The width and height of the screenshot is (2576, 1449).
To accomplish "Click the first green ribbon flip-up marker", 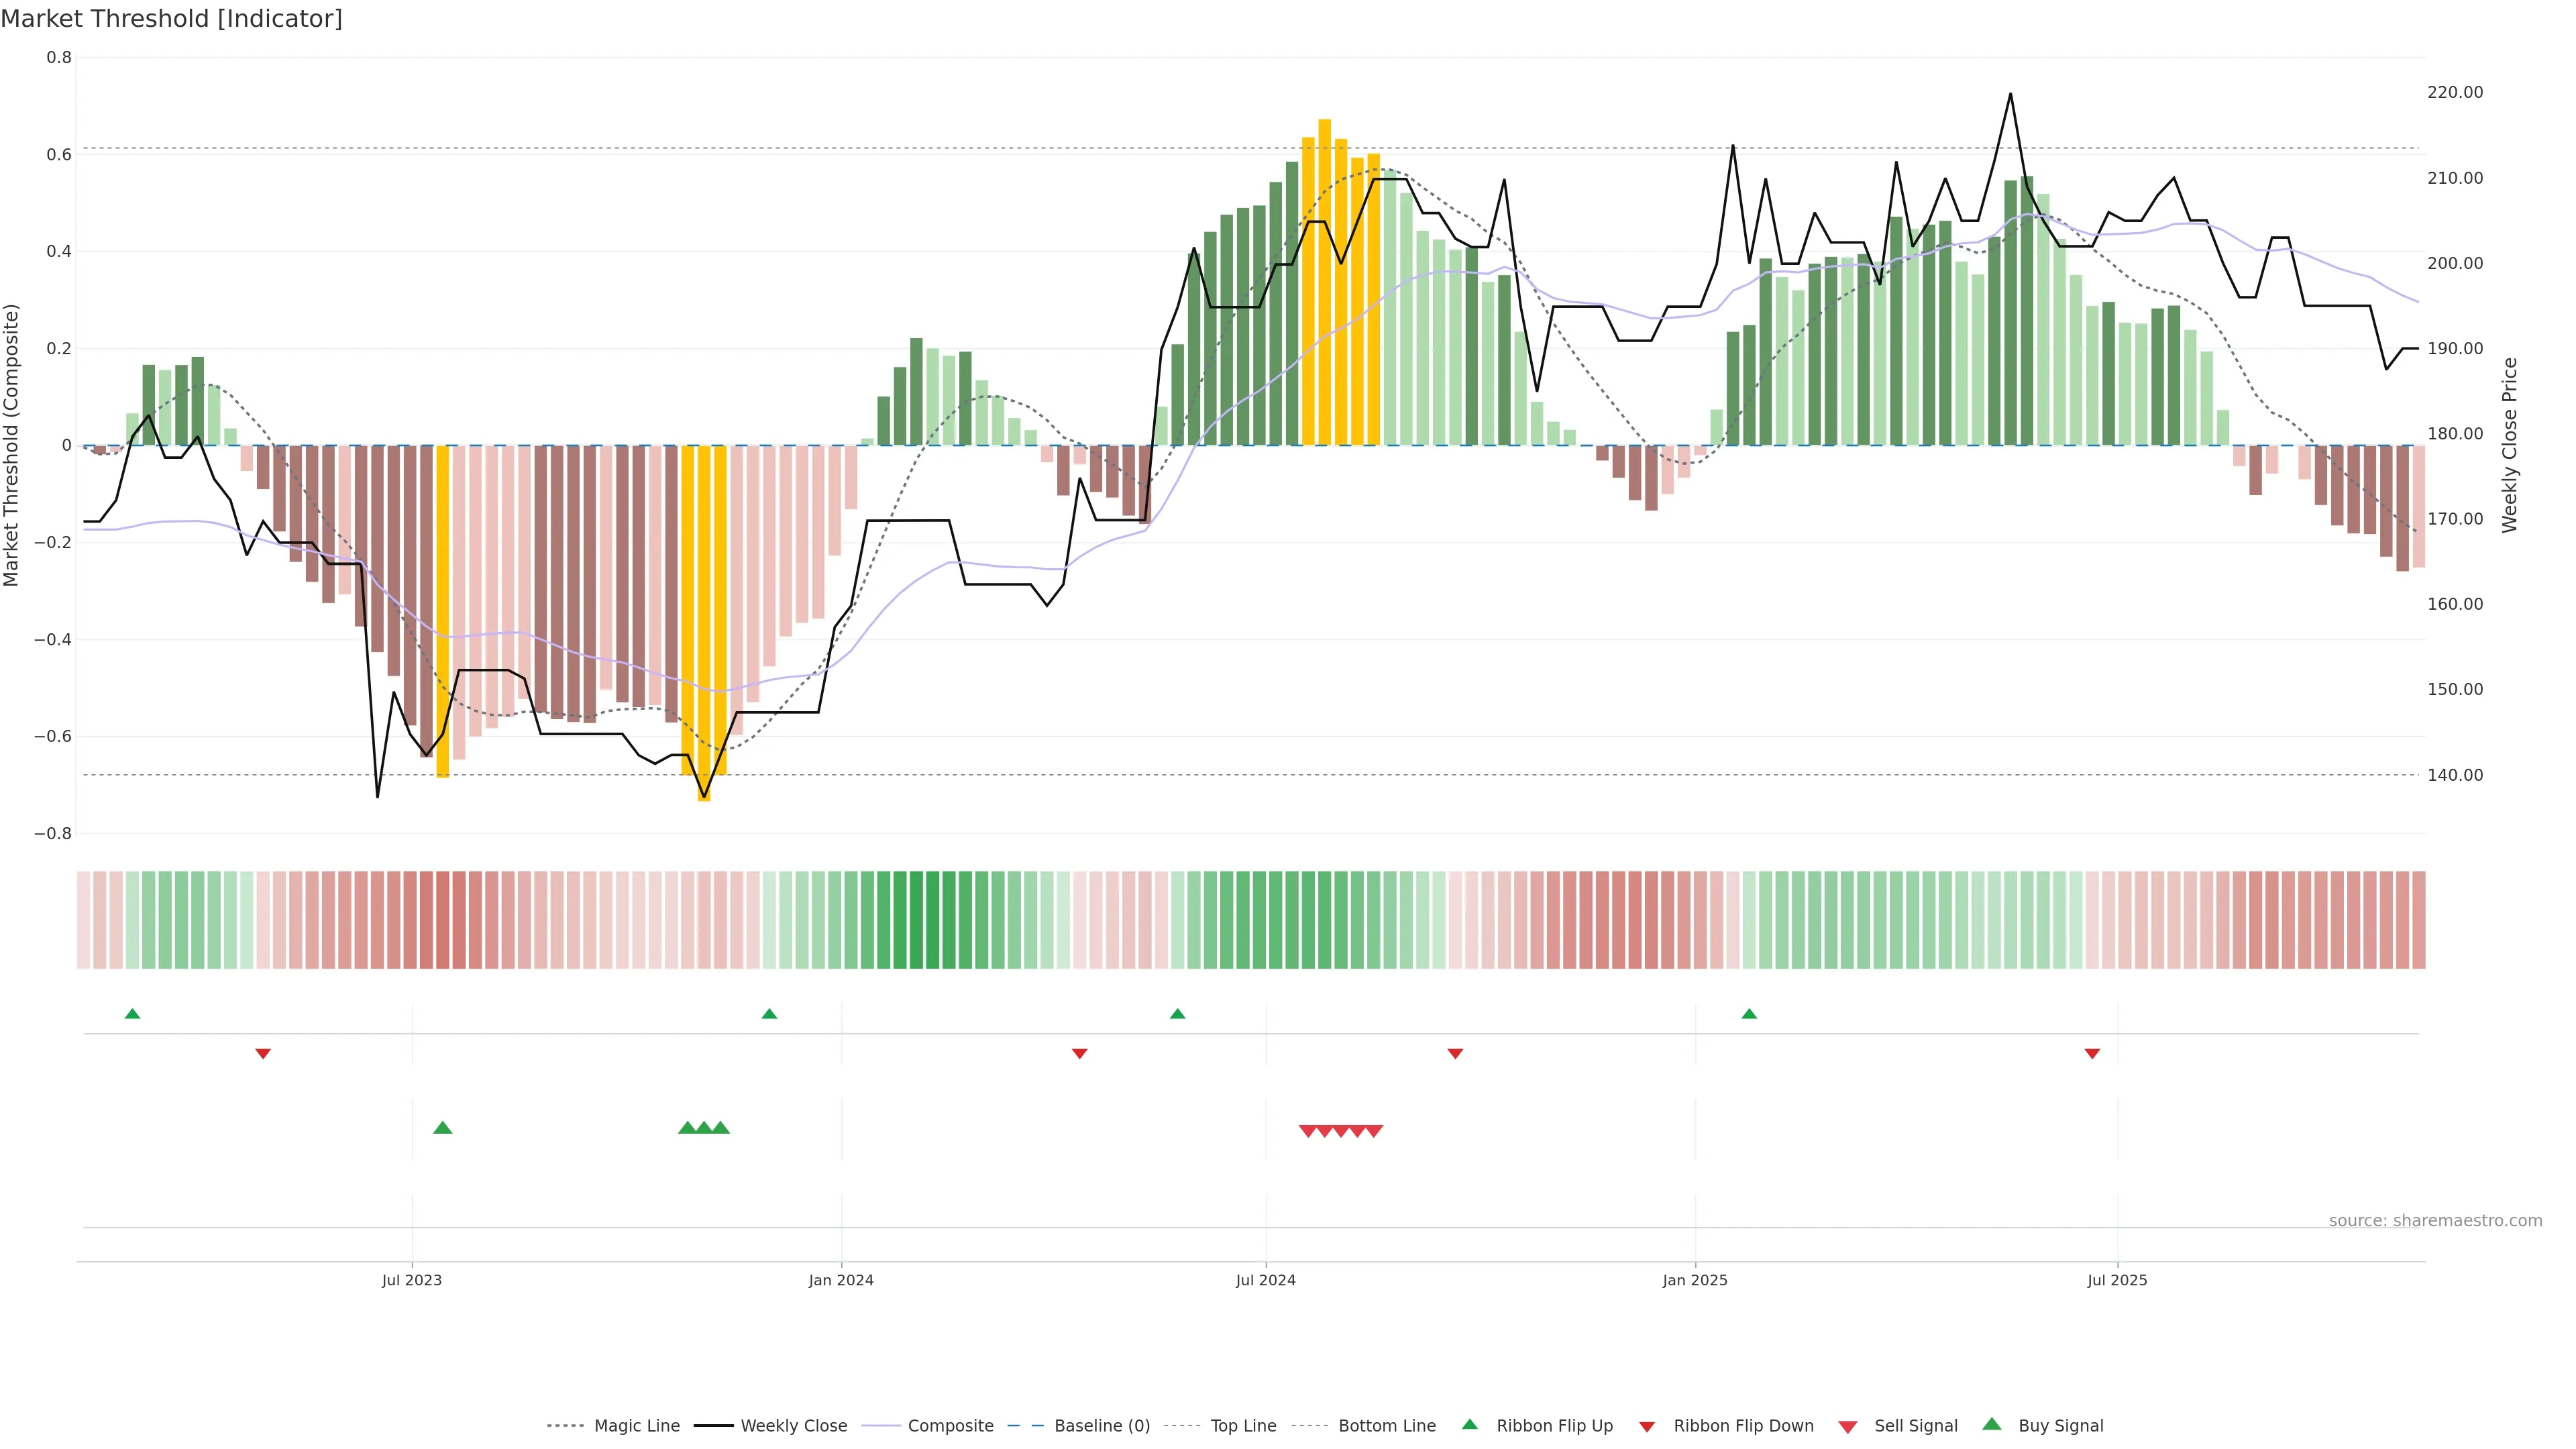I will (132, 1014).
